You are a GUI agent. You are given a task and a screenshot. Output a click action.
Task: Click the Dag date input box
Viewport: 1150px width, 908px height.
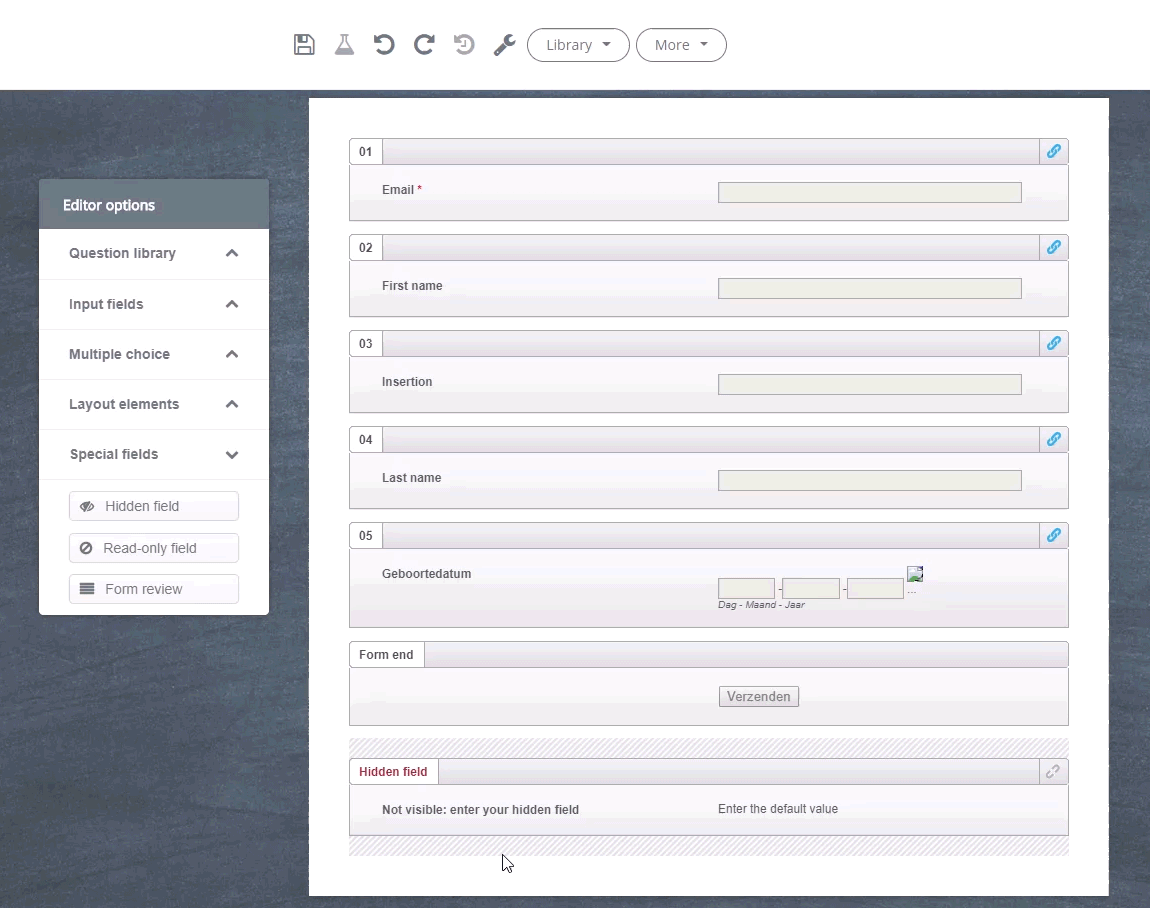(x=746, y=588)
